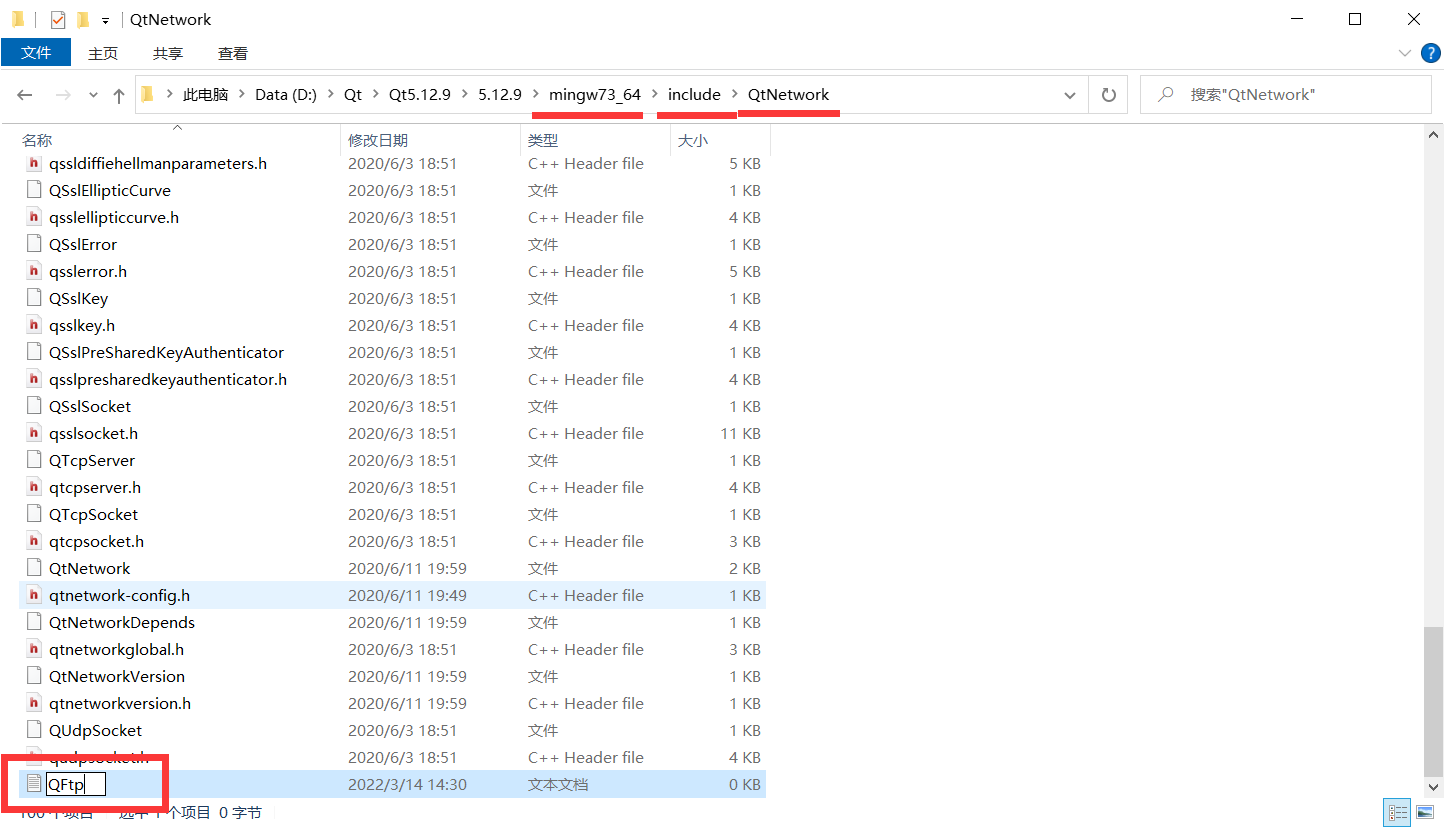This screenshot has width=1445, height=828.
Task: Expand chevron after include breadcrumb
Action: coord(735,95)
